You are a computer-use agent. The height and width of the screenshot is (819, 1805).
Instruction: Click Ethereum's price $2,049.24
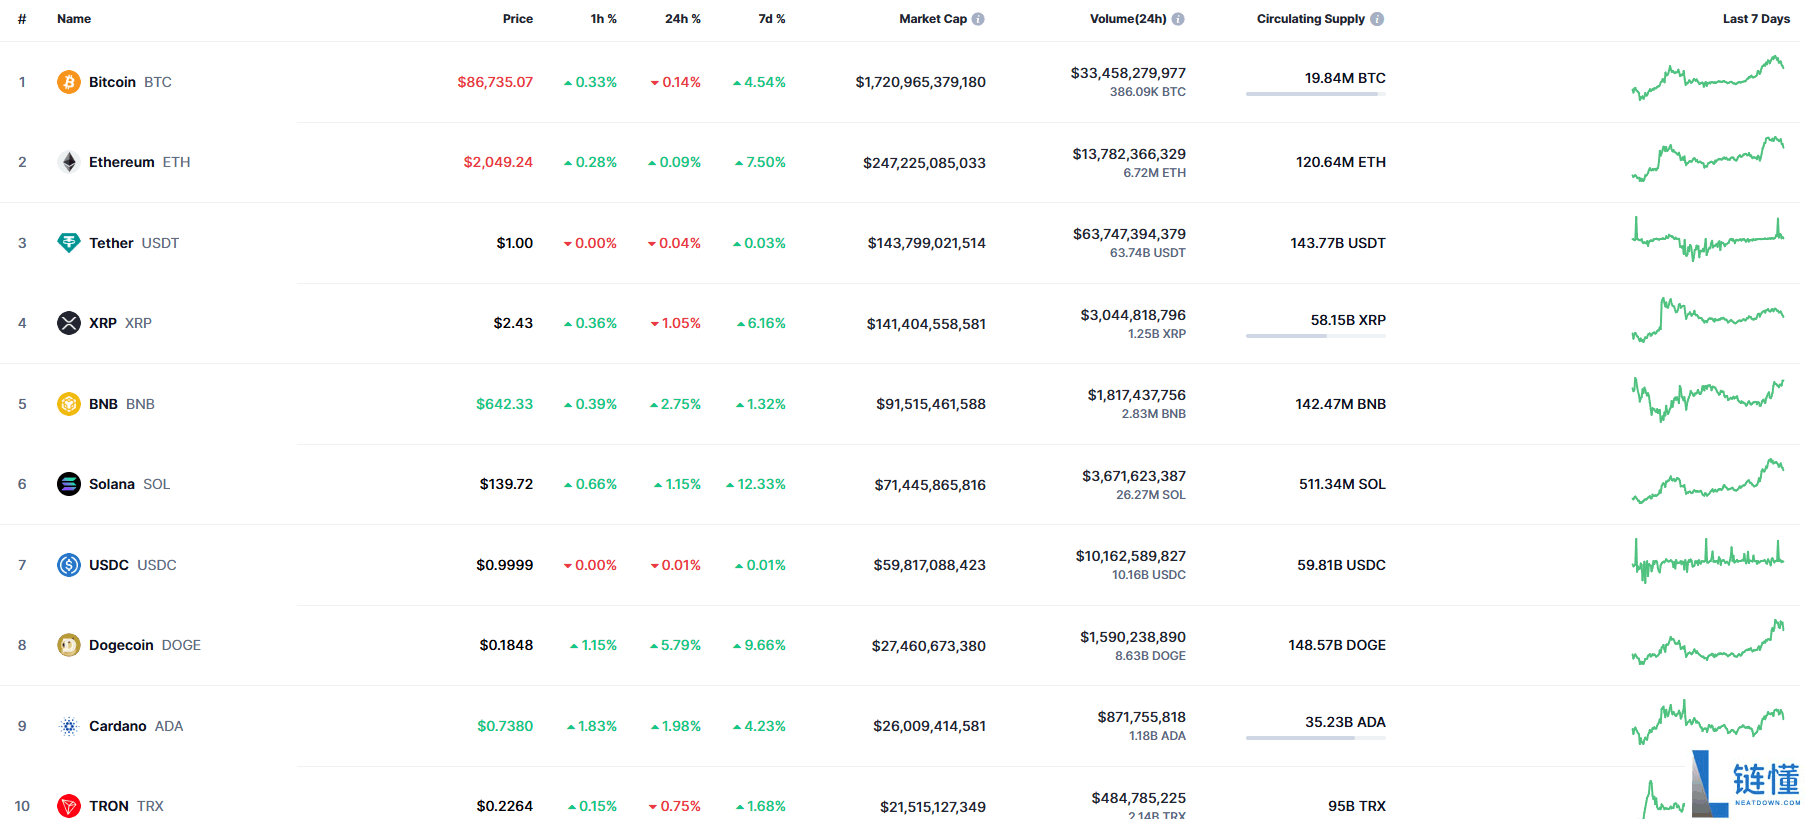pos(498,162)
